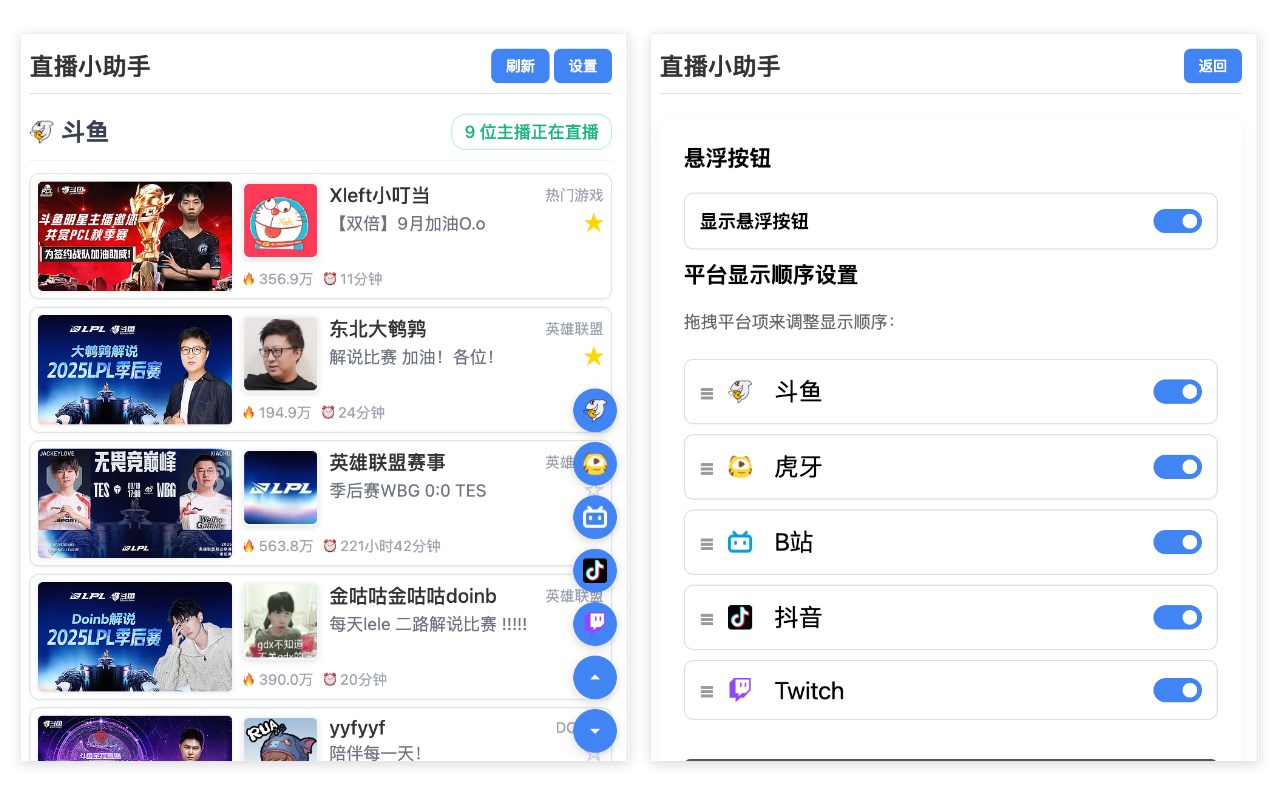Screen dimensions: 1280x800
Task: Disable the 虎牙 platform switch
Action: click(x=1177, y=466)
